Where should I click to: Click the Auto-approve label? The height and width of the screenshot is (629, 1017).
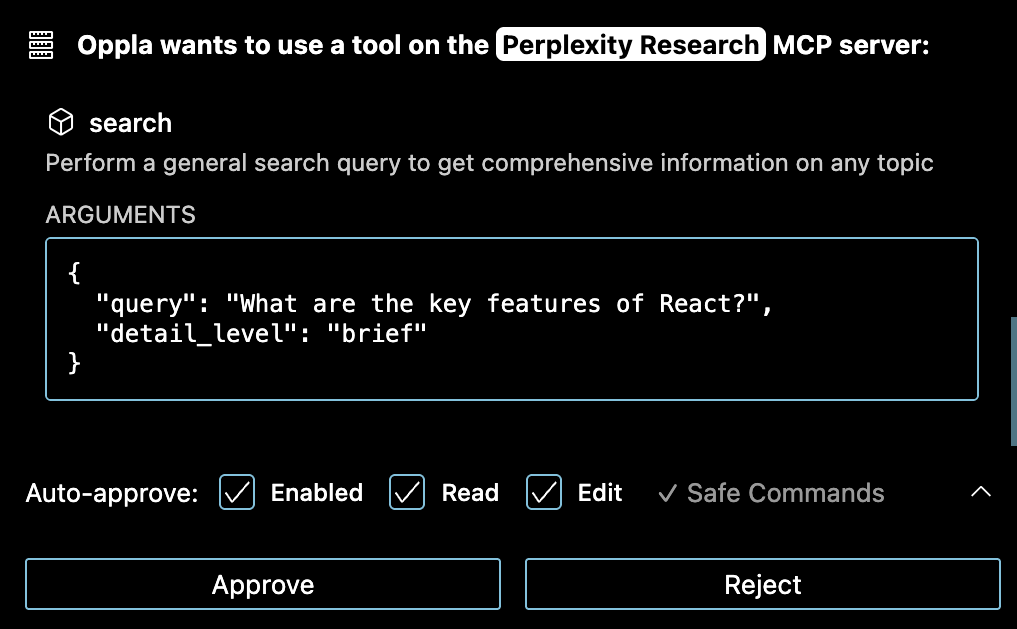coord(112,493)
